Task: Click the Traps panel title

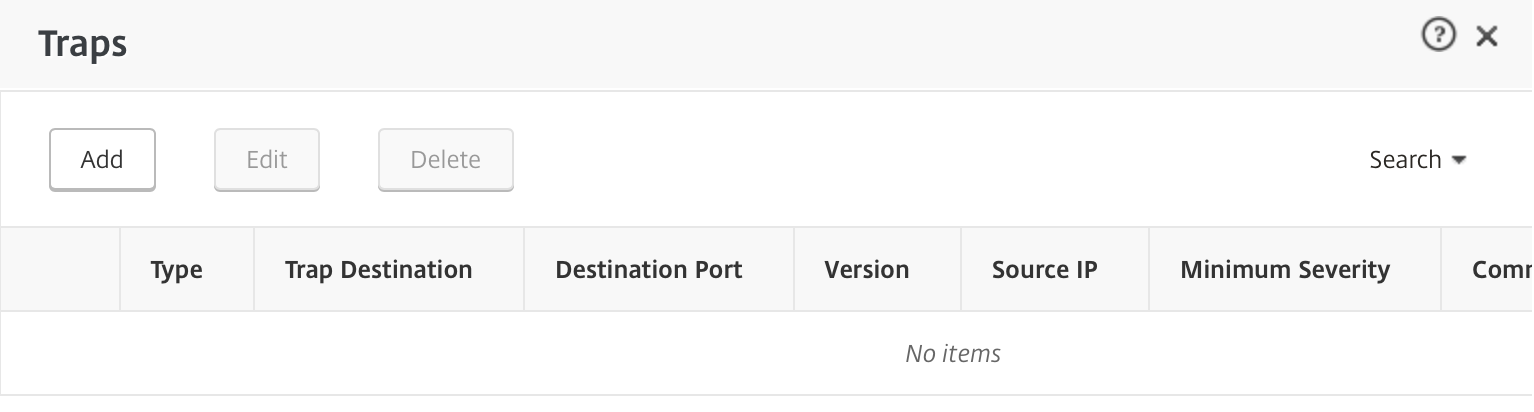Action: [82, 44]
